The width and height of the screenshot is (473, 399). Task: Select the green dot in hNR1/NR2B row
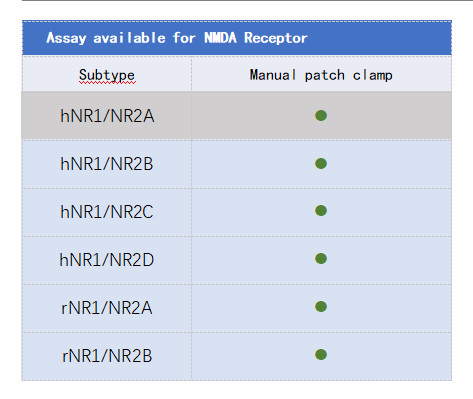click(321, 163)
